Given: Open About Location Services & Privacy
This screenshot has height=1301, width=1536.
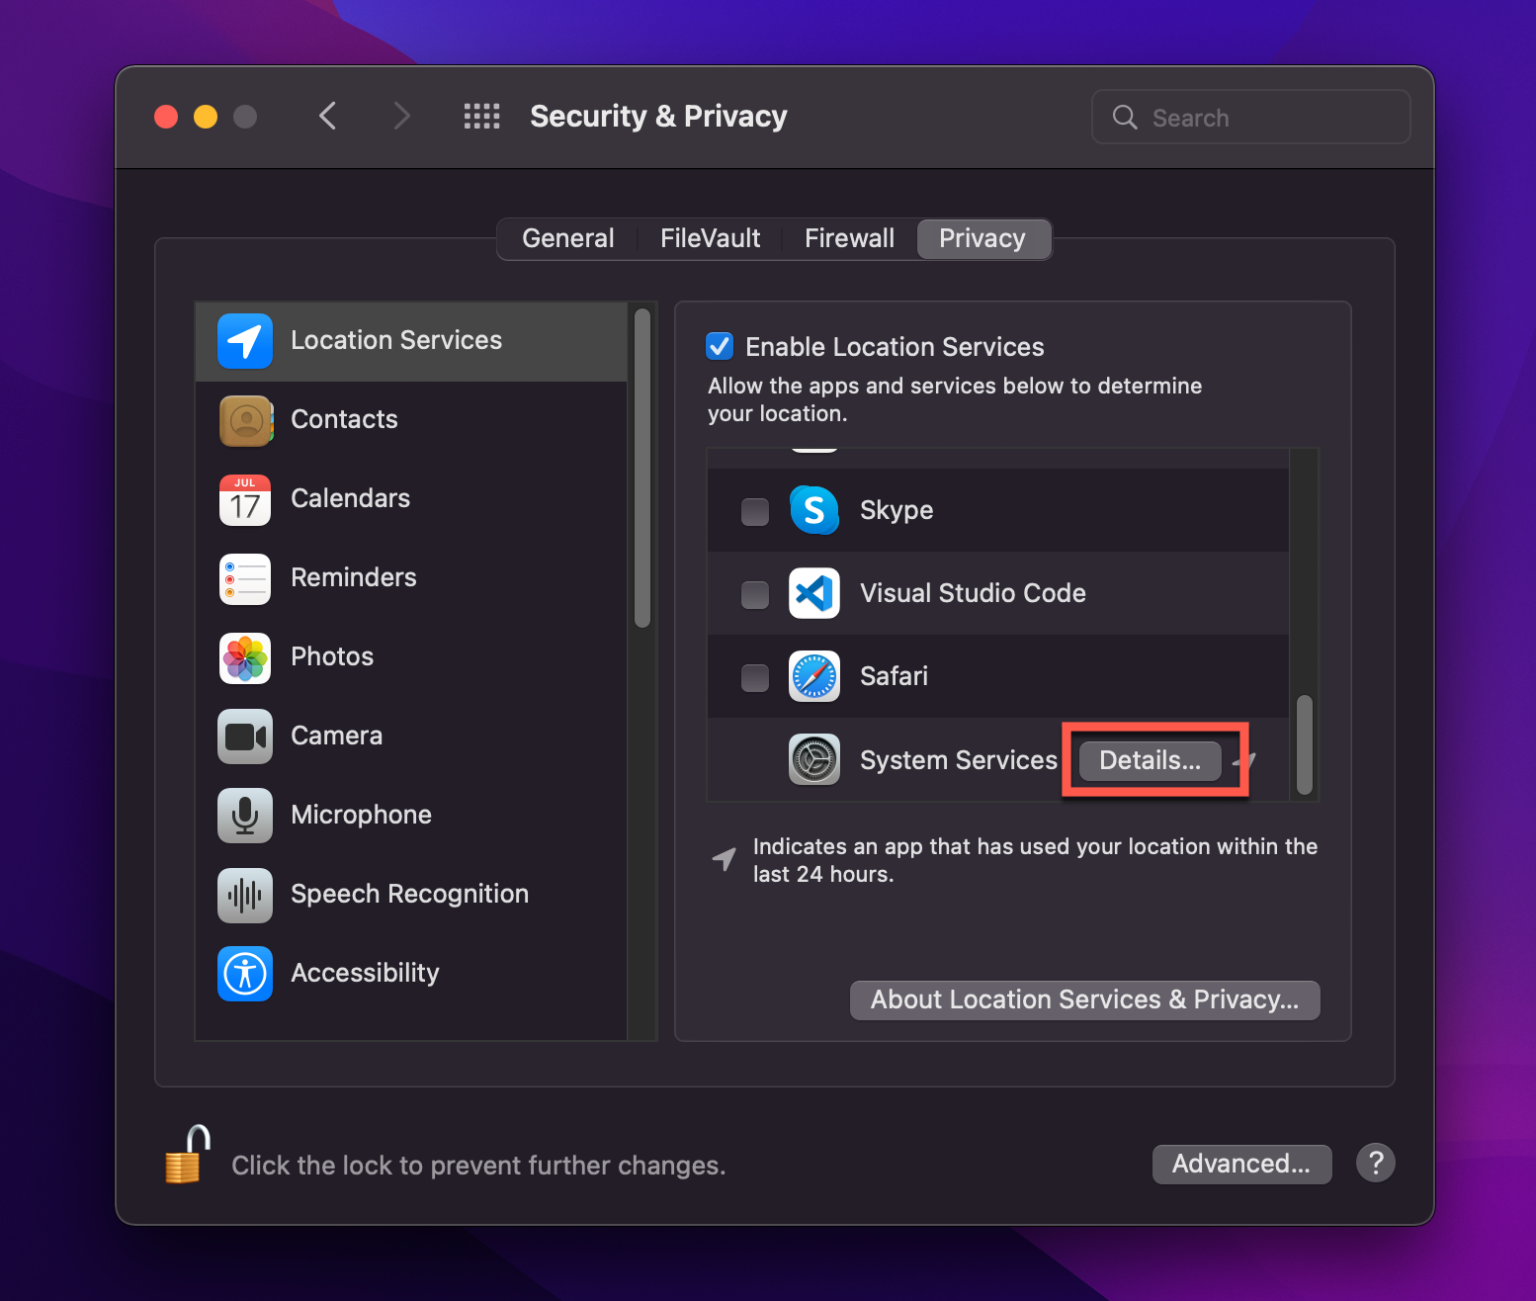Looking at the screenshot, I should (x=1085, y=999).
